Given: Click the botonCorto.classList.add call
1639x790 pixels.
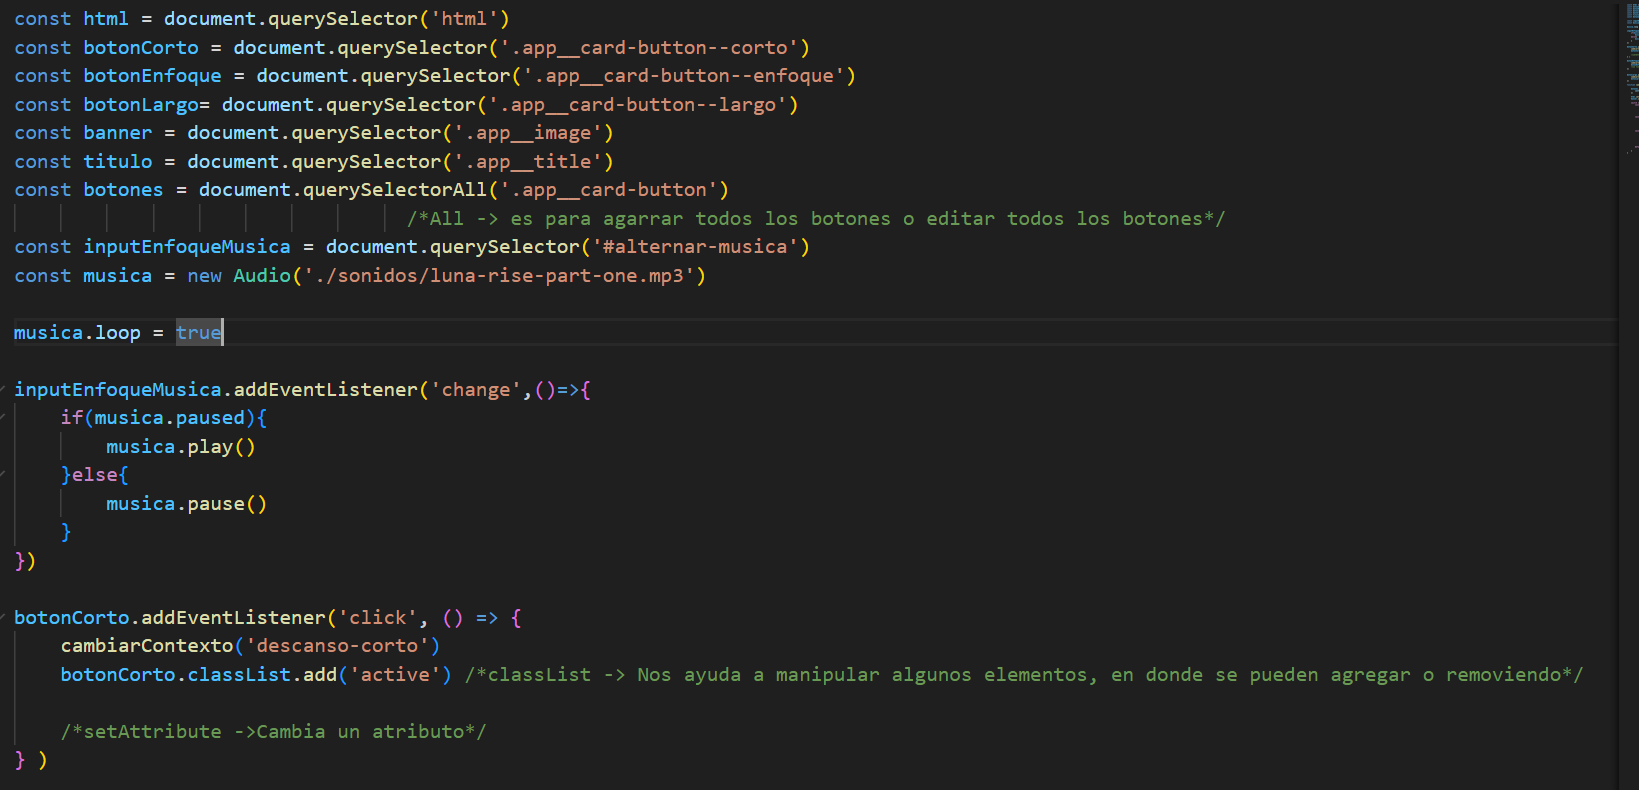Looking at the screenshot, I should point(199,675).
